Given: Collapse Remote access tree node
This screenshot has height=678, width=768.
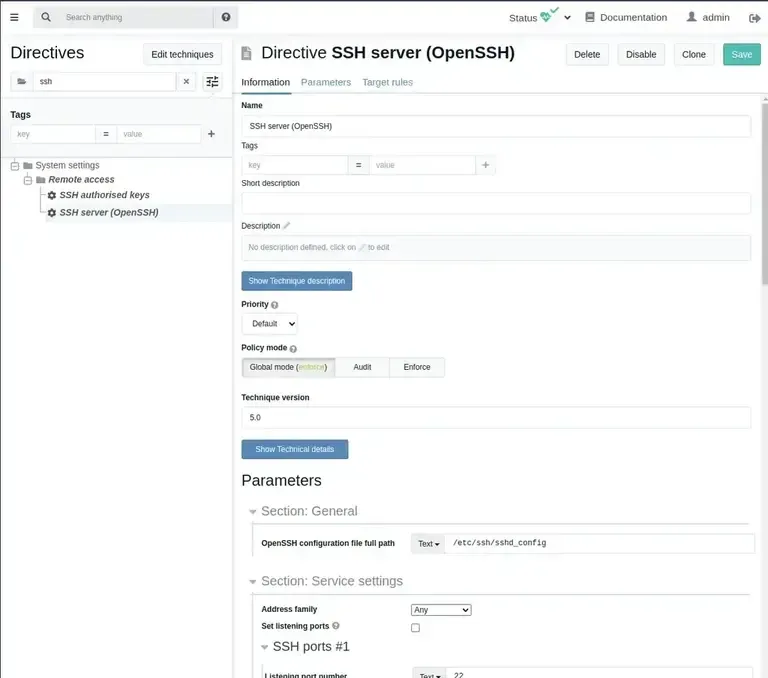Looking at the screenshot, I should [x=28, y=180].
